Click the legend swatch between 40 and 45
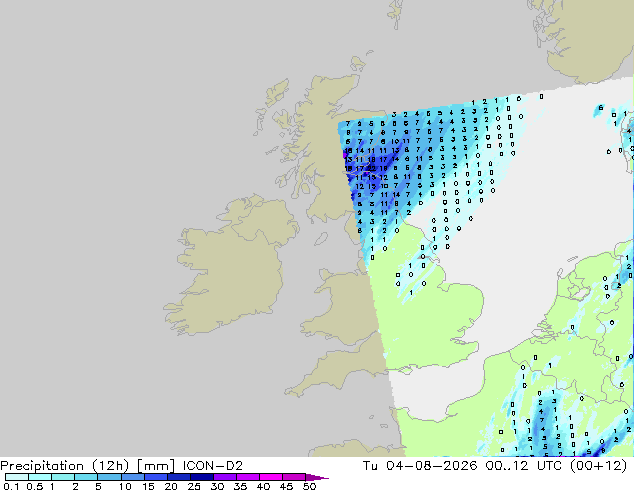 coord(271,477)
